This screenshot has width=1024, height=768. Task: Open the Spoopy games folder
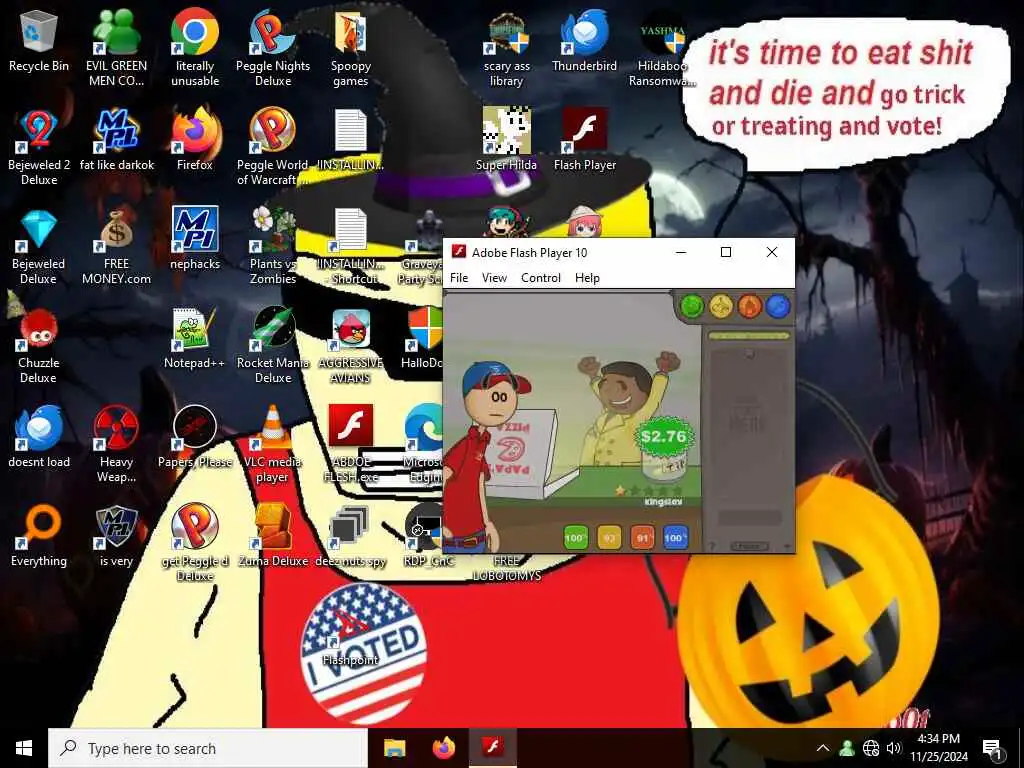351,47
